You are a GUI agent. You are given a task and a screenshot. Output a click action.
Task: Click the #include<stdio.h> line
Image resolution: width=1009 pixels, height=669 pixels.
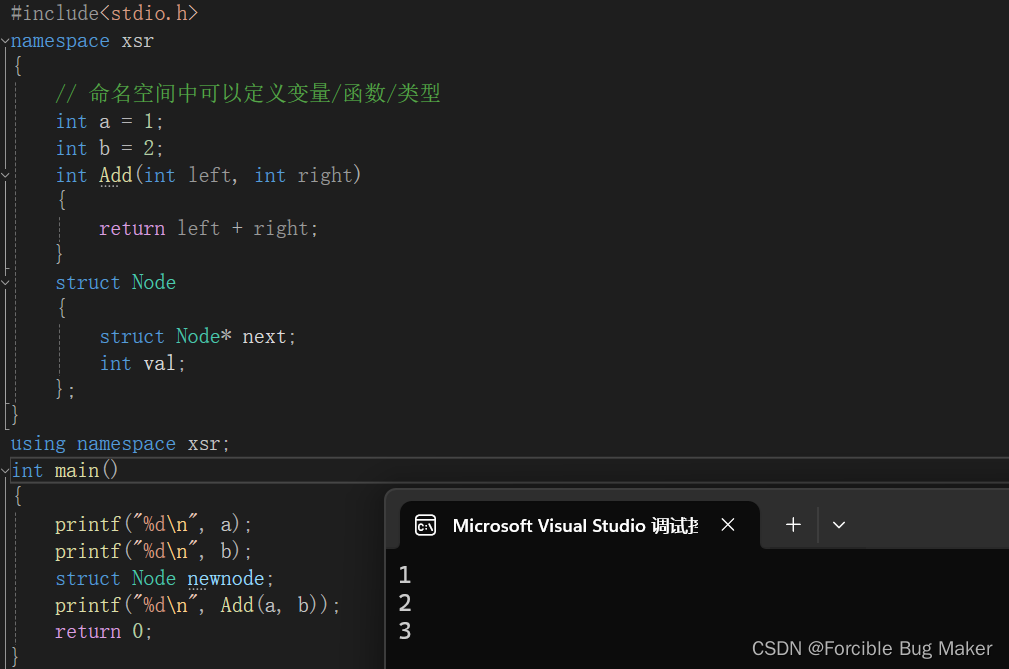(104, 14)
